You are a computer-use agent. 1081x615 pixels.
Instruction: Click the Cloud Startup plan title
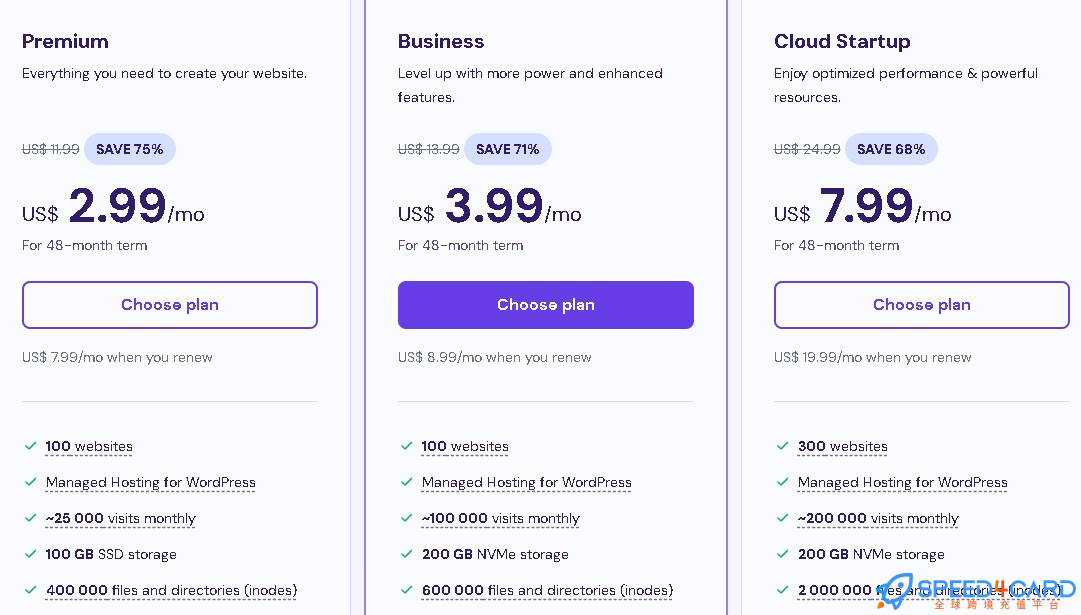[842, 41]
